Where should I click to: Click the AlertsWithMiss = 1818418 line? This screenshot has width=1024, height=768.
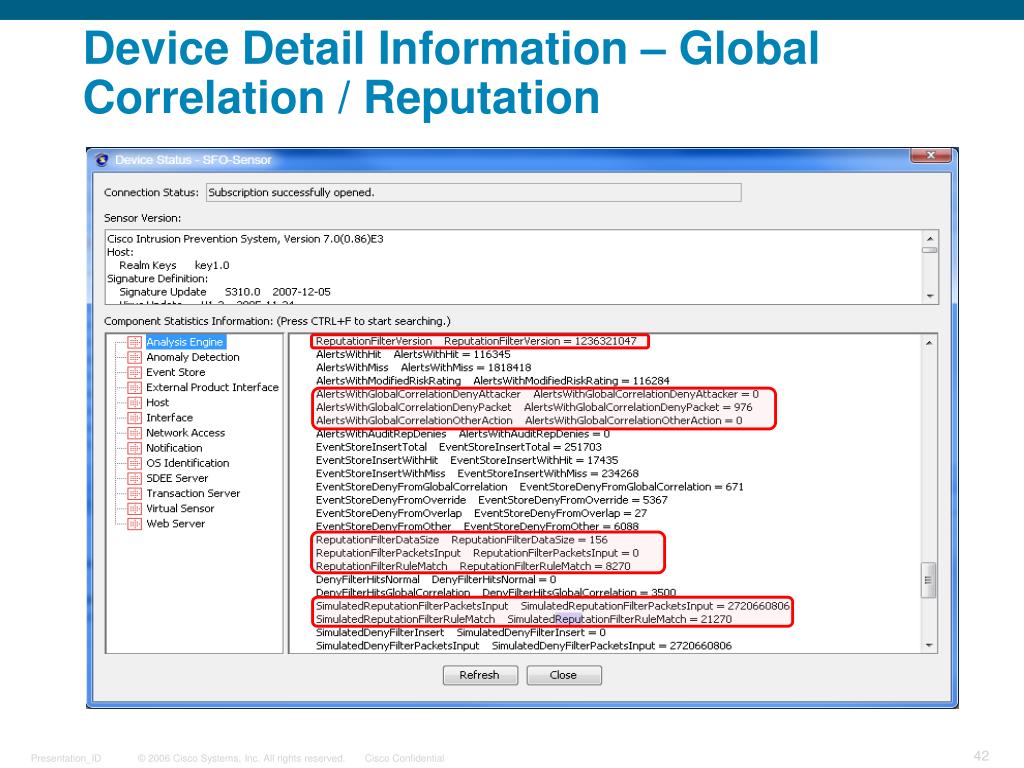coord(424,368)
